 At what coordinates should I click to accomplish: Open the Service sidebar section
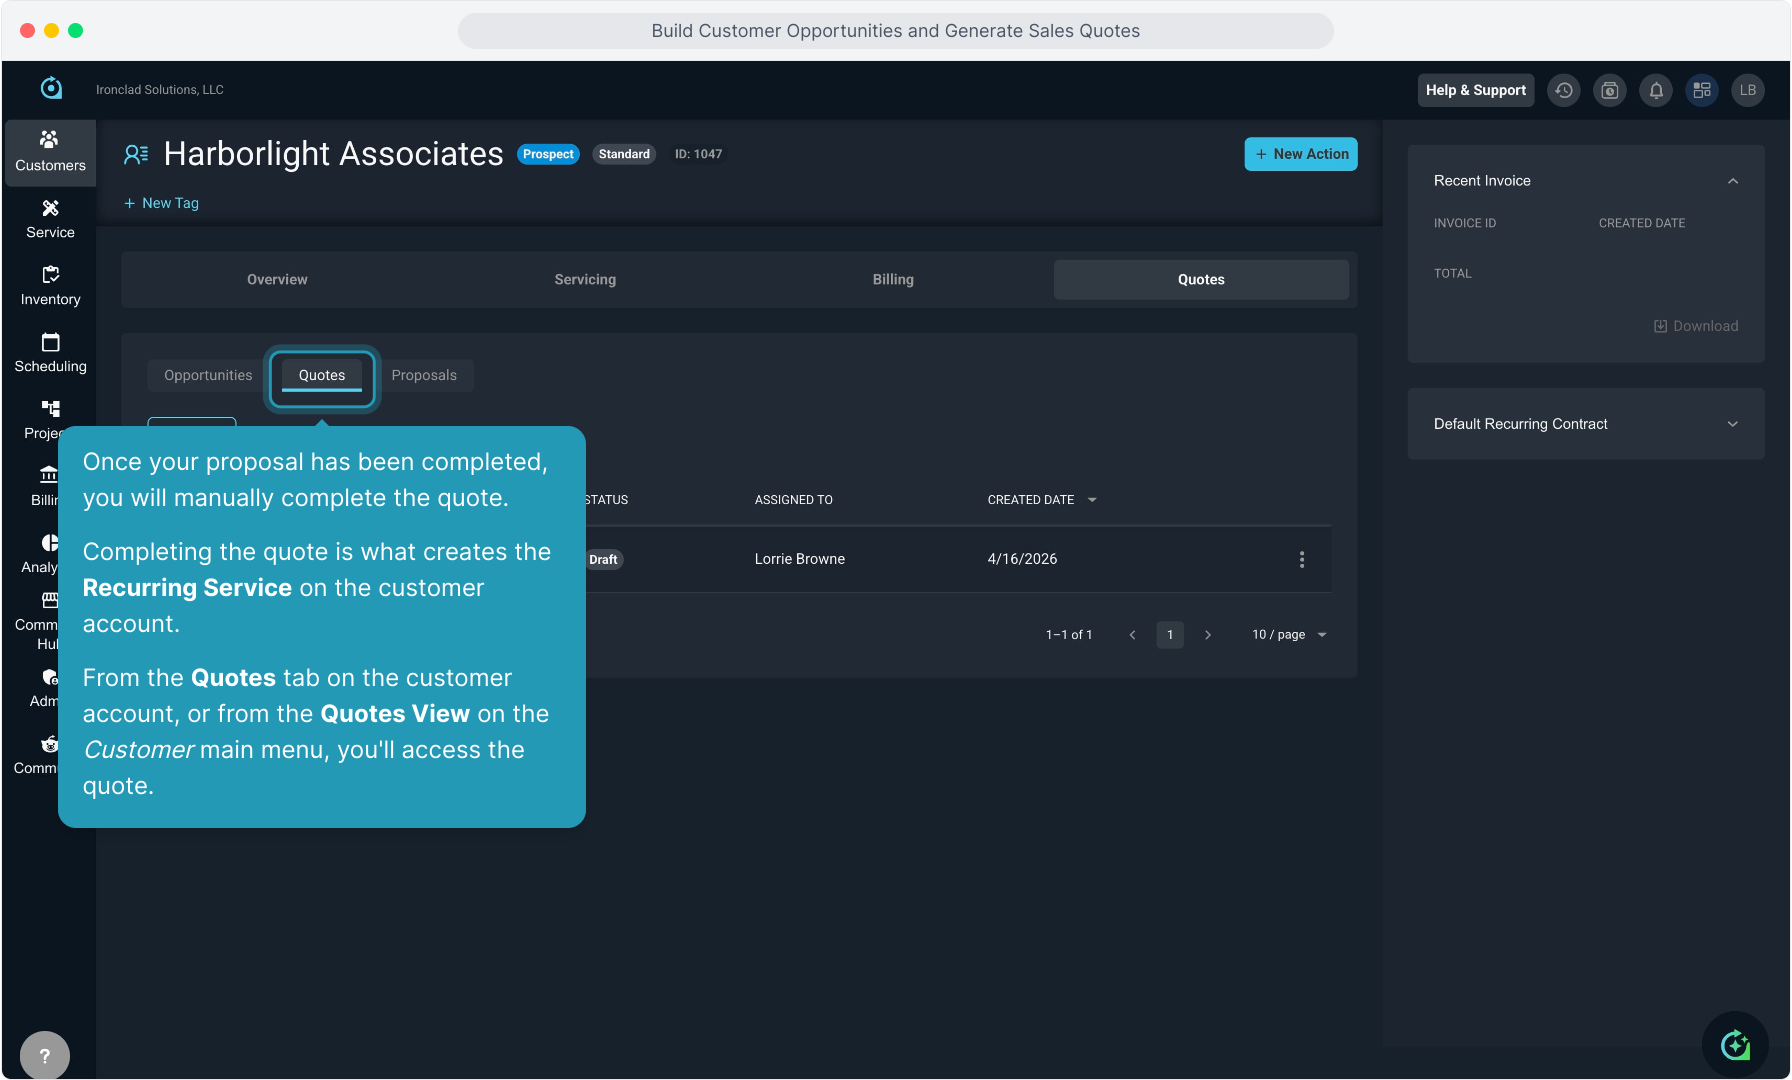pyautogui.click(x=50, y=219)
